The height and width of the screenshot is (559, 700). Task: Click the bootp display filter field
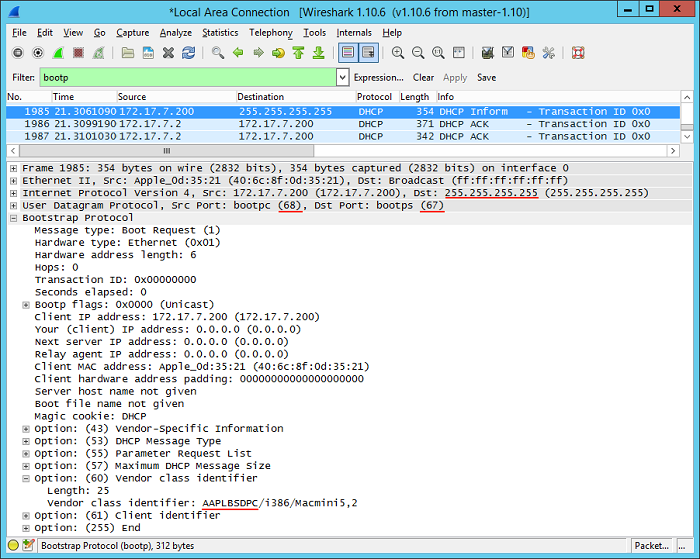(x=188, y=77)
